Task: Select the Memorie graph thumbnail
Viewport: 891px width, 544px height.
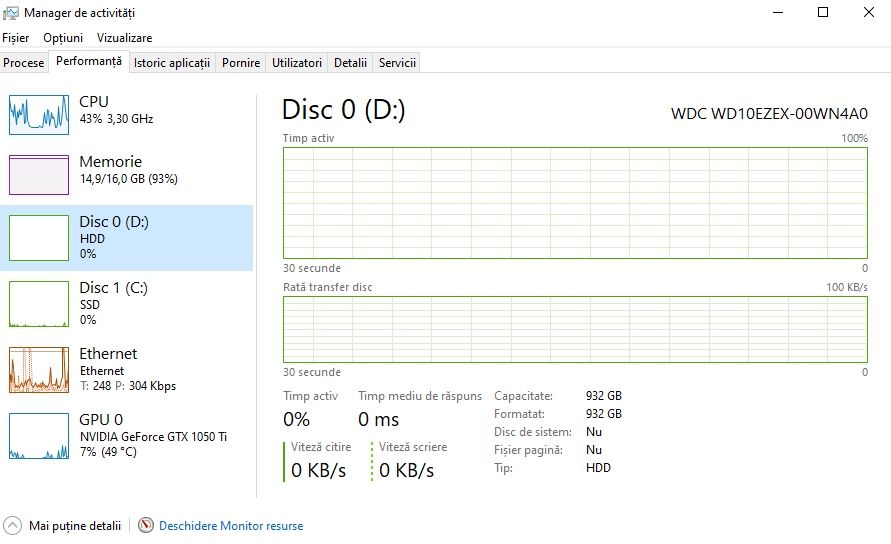Action: coord(39,174)
